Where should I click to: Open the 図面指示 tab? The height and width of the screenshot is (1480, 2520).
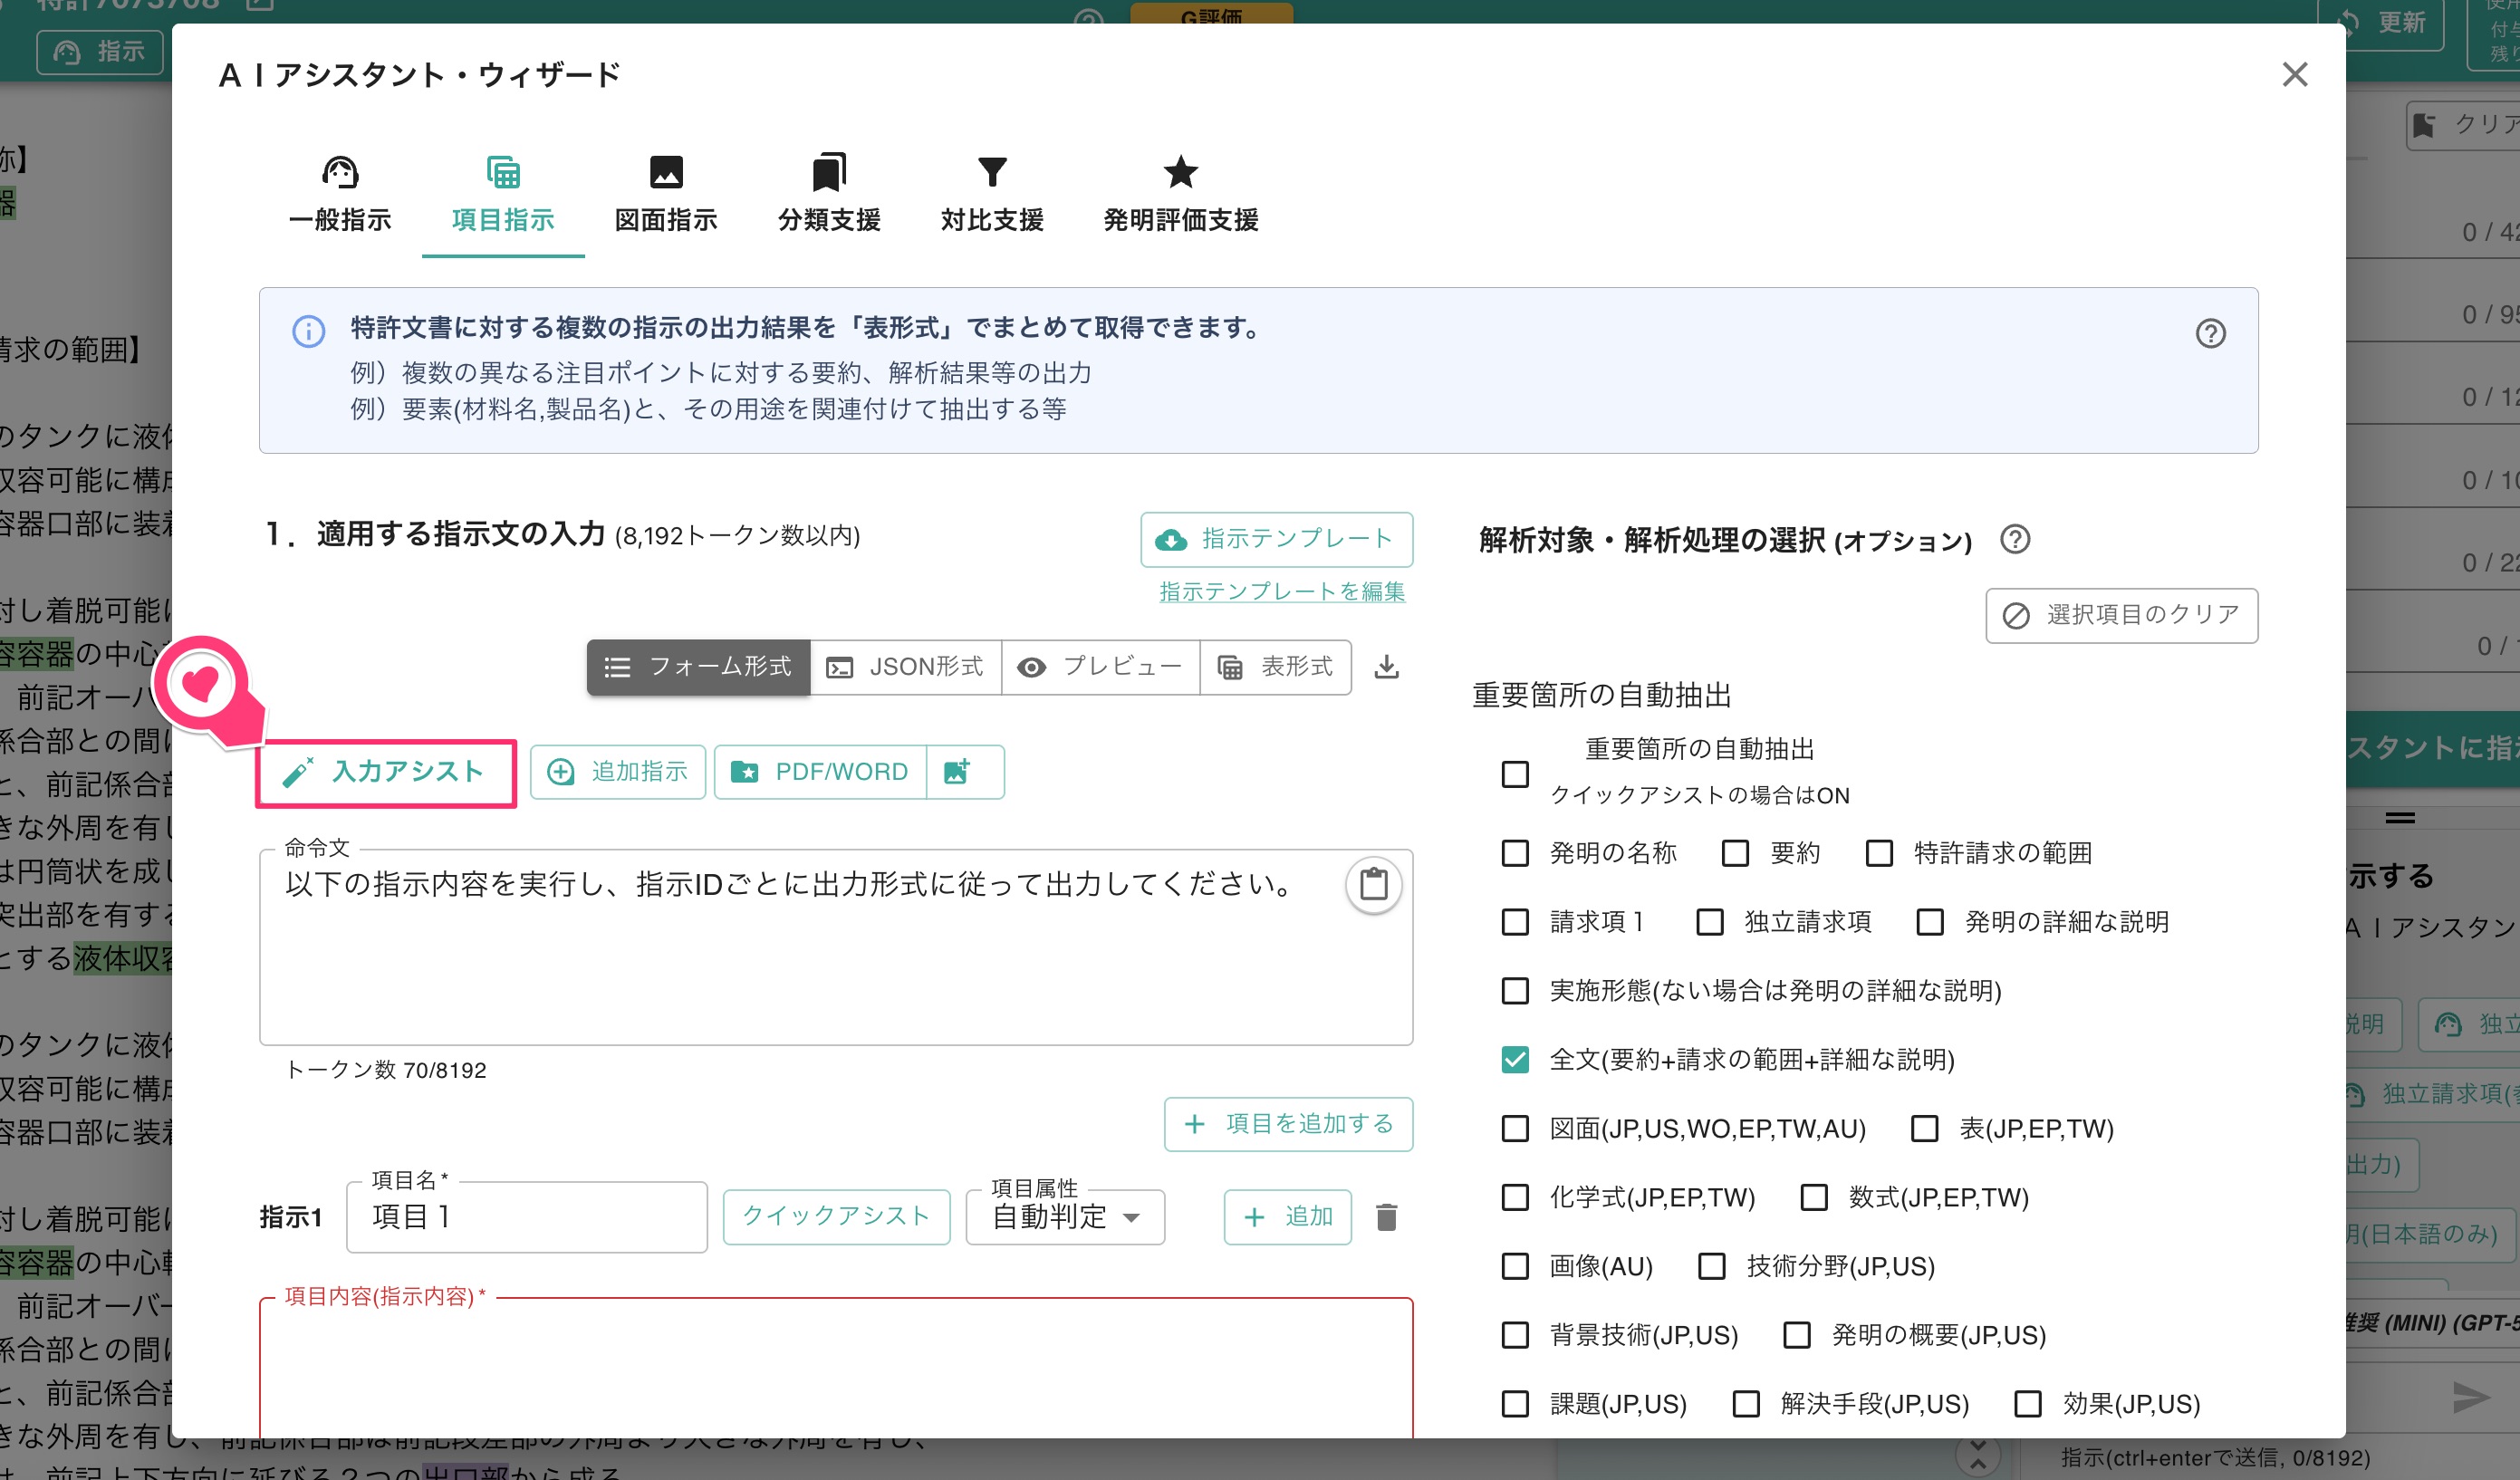[666, 196]
